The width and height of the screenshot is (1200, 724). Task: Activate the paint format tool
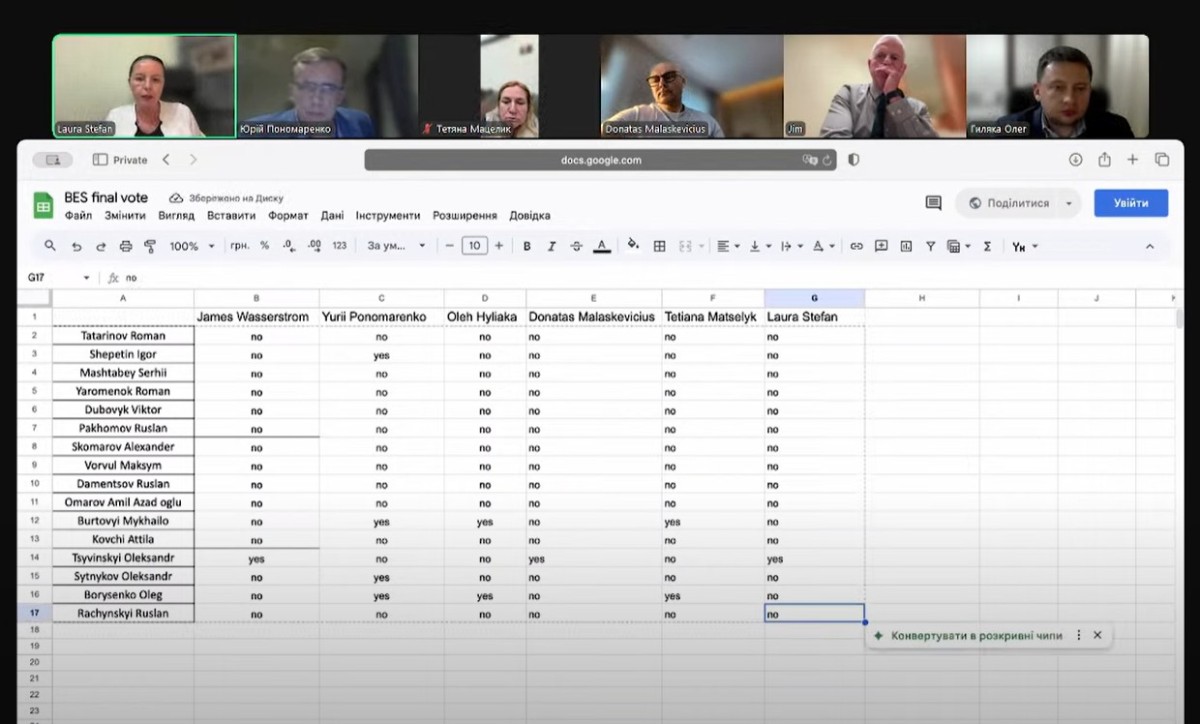point(150,246)
